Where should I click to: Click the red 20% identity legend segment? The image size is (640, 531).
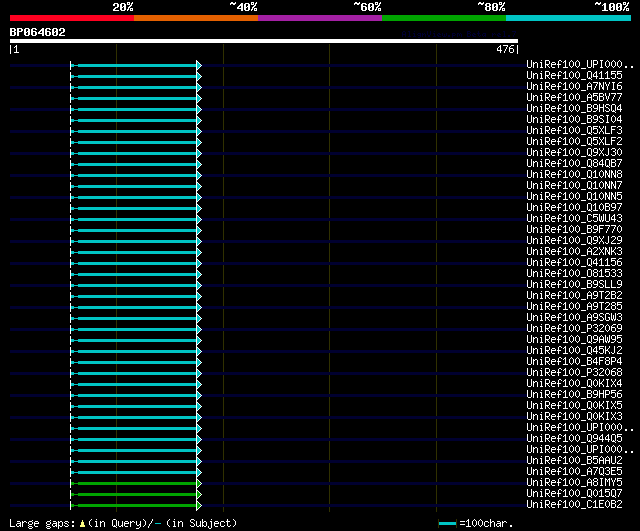point(72,18)
